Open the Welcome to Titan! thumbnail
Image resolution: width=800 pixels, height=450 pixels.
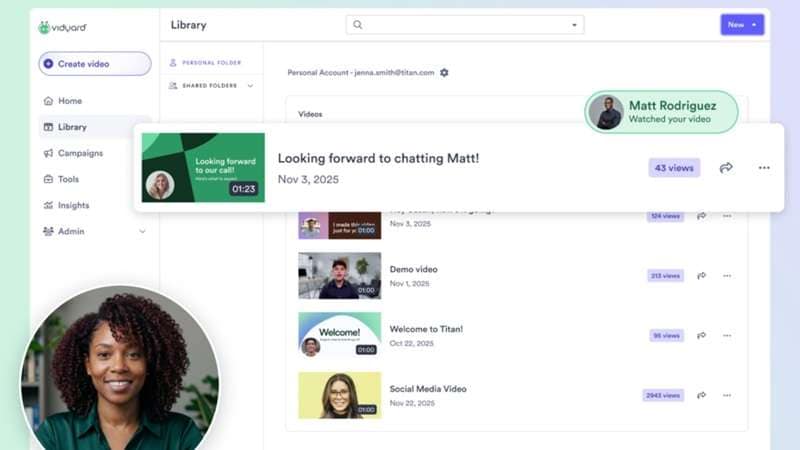(x=340, y=335)
